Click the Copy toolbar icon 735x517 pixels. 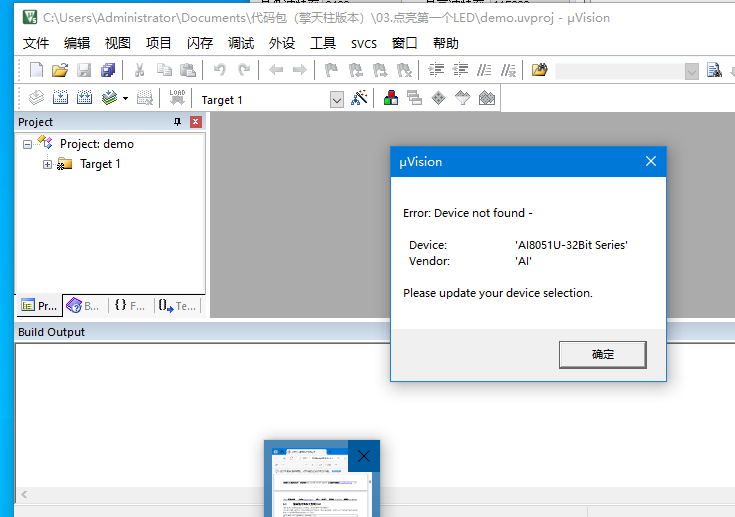tap(164, 70)
